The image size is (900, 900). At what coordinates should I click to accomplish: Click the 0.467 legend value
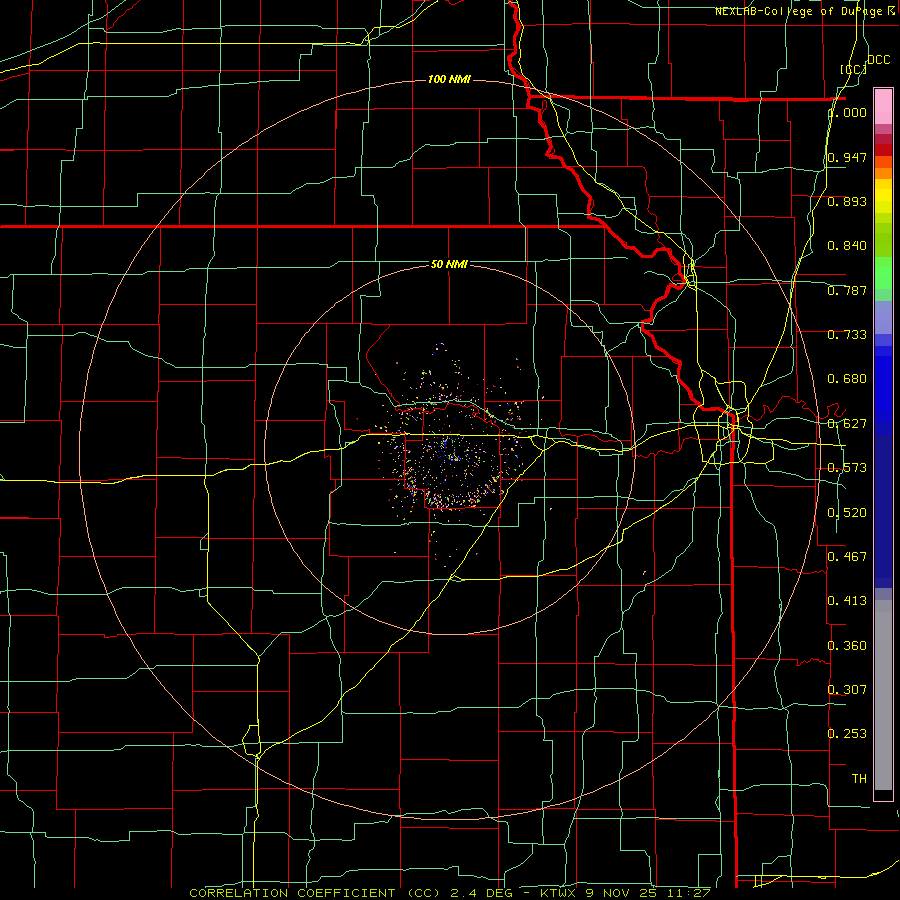point(847,556)
